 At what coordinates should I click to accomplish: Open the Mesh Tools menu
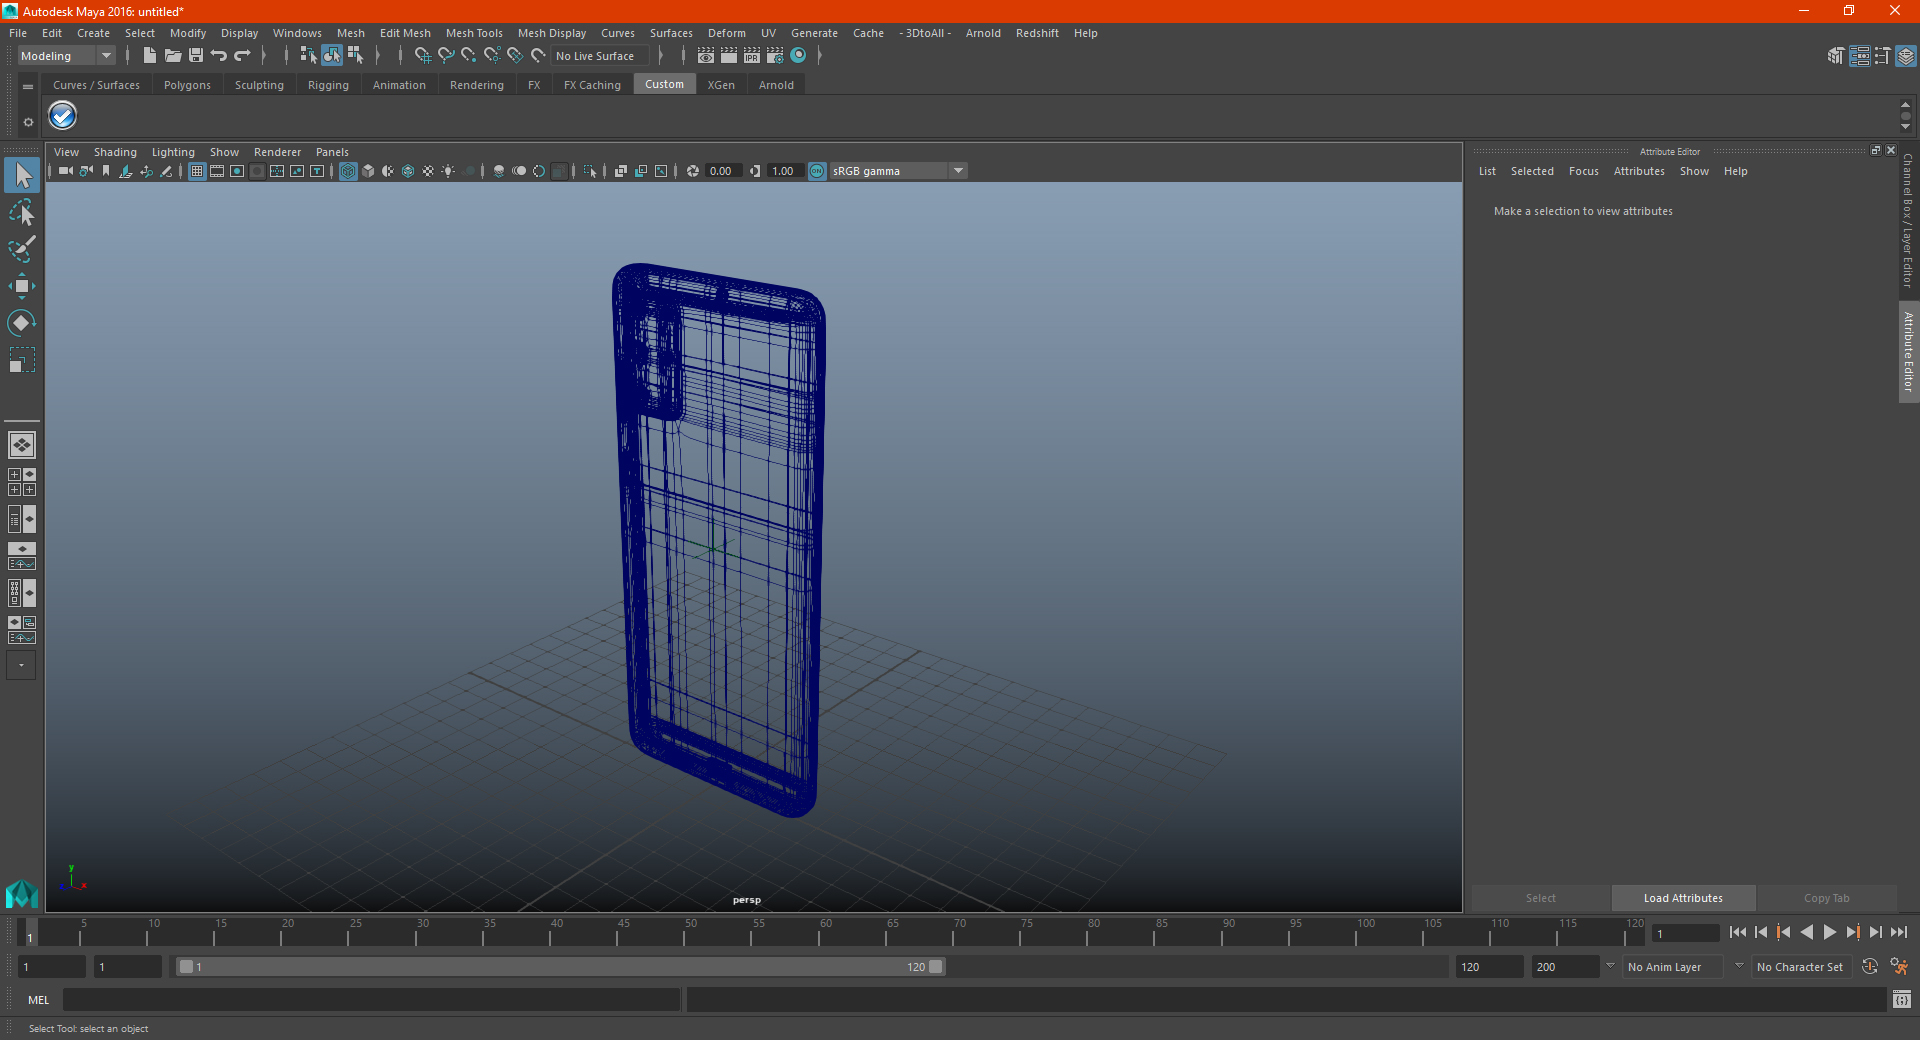click(x=474, y=33)
